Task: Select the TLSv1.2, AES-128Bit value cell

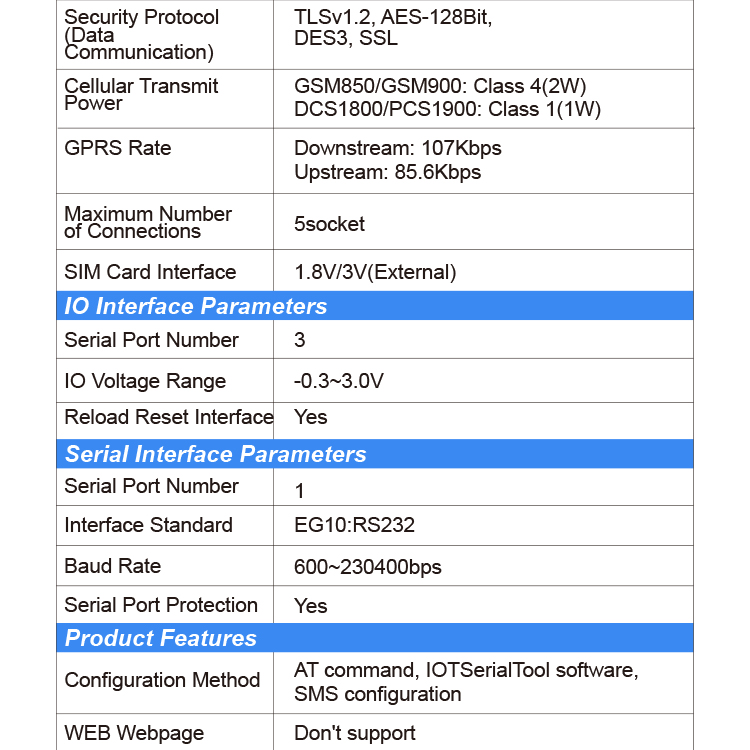Action: click(483, 34)
